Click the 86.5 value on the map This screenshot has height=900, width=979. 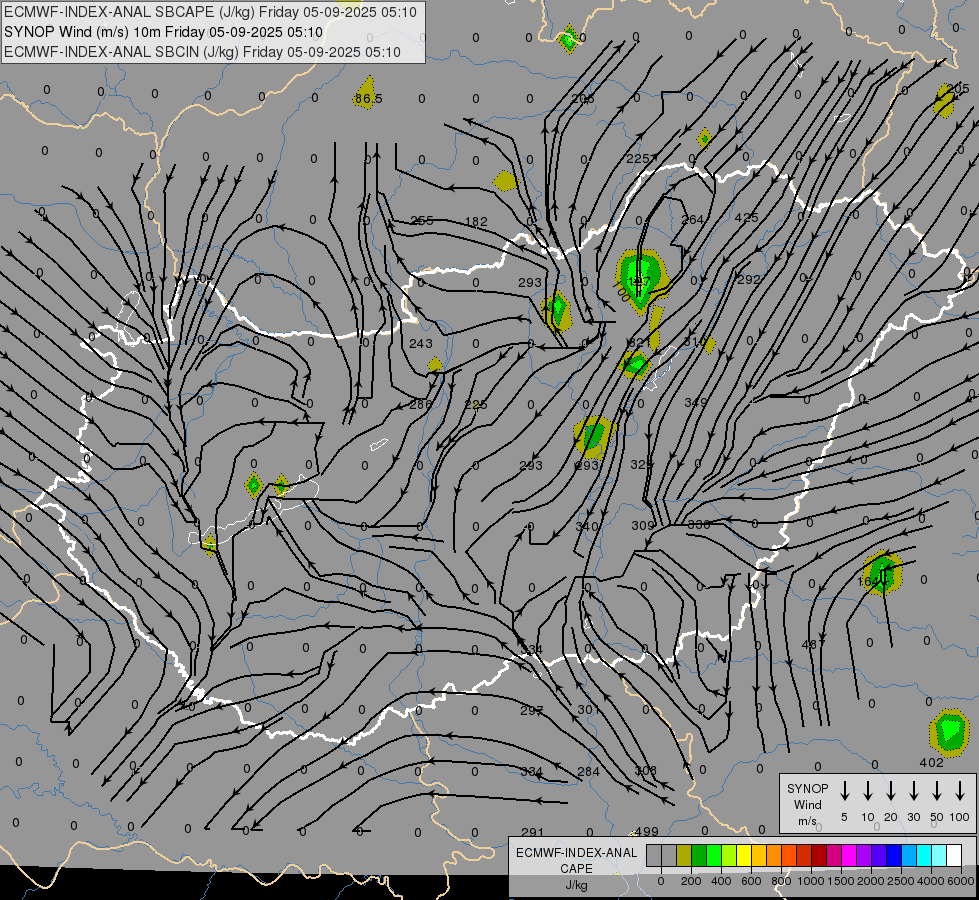click(368, 99)
